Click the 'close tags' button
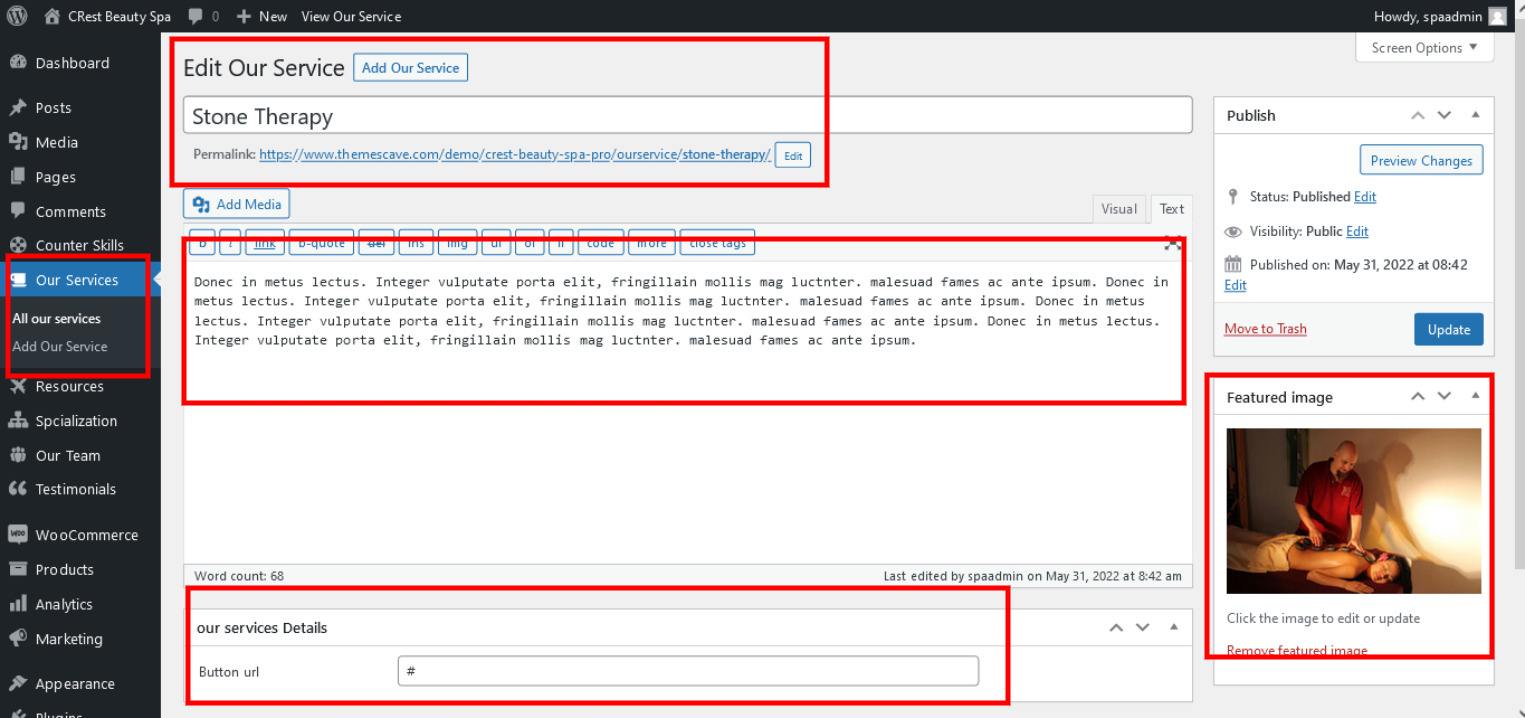The image size is (1525, 718). pos(717,243)
